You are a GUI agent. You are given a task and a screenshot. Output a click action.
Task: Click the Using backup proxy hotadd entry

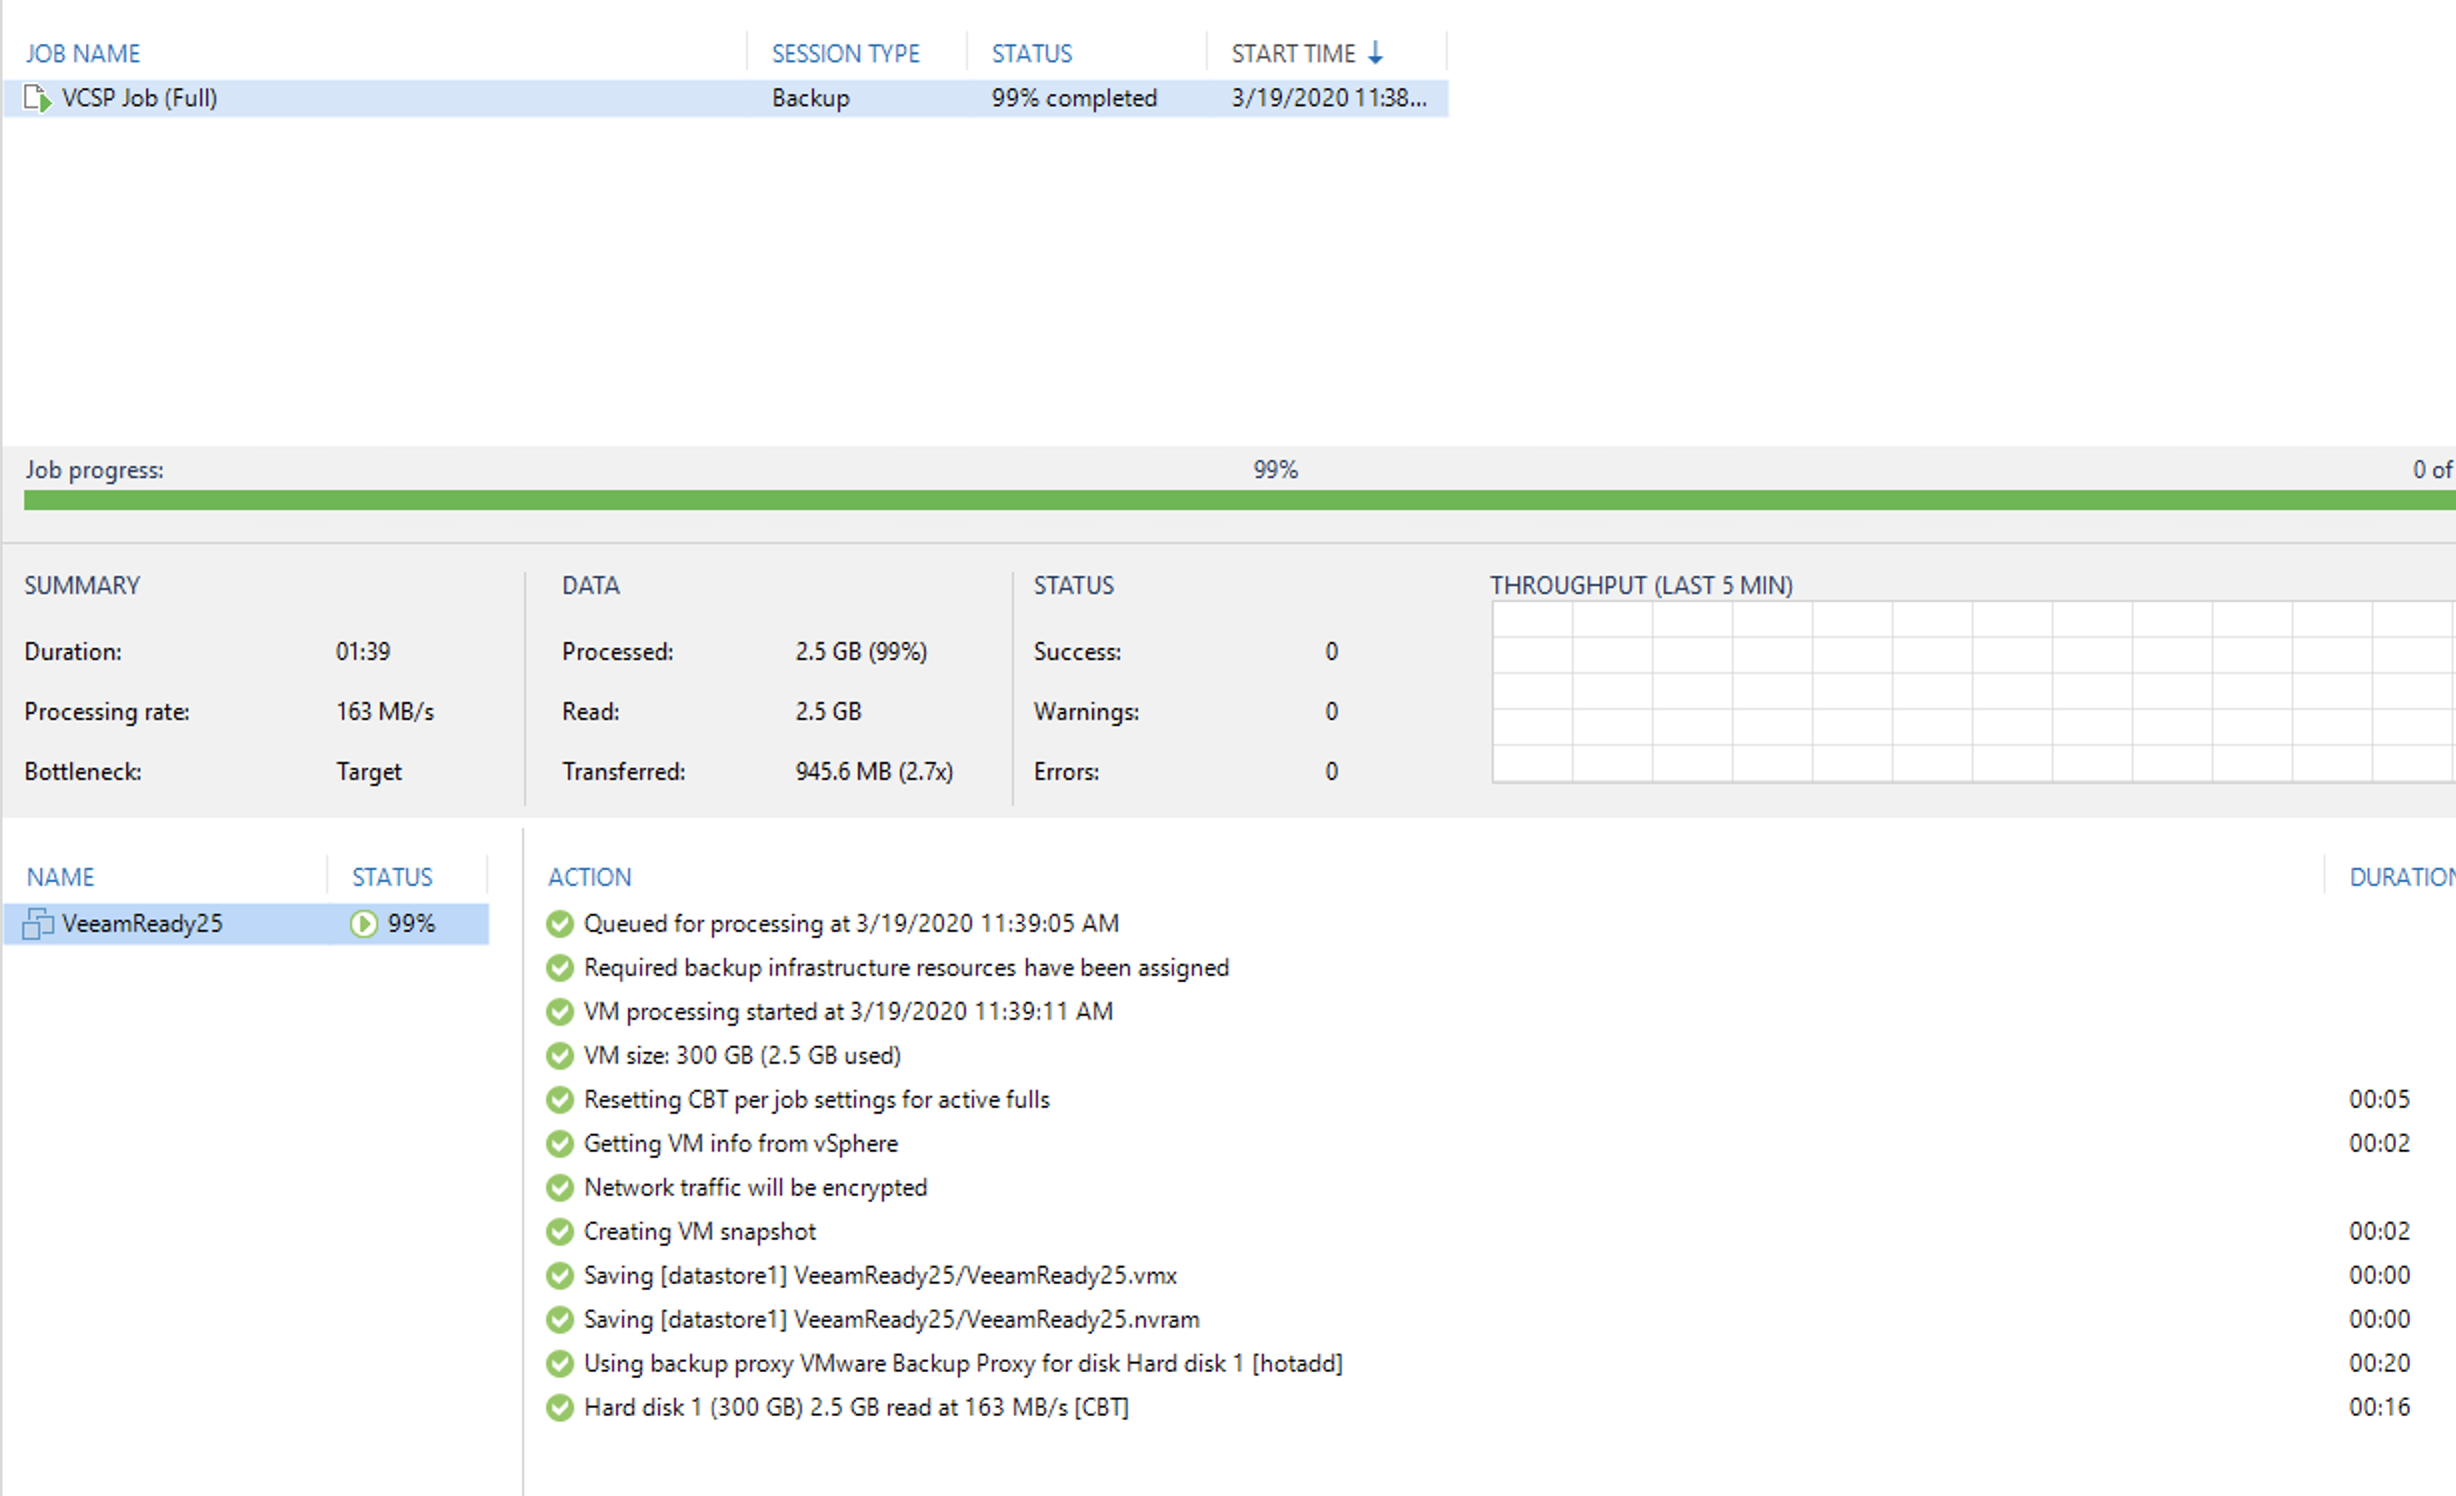pyautogui.click(x=963, y=1363)
